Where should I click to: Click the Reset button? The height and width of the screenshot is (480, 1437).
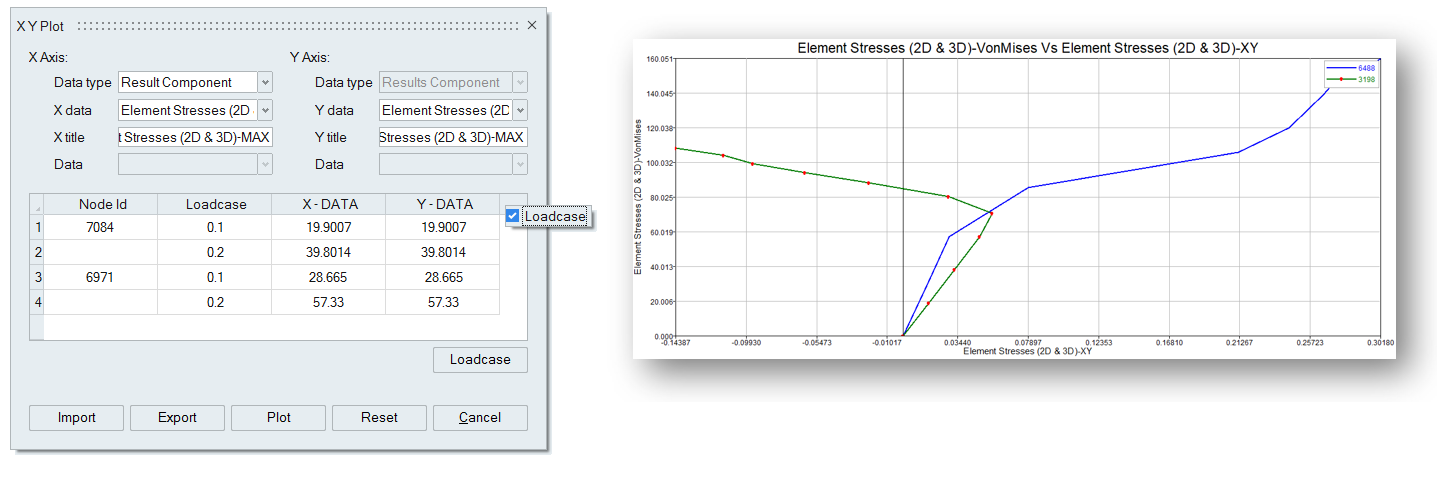(379, 417)
